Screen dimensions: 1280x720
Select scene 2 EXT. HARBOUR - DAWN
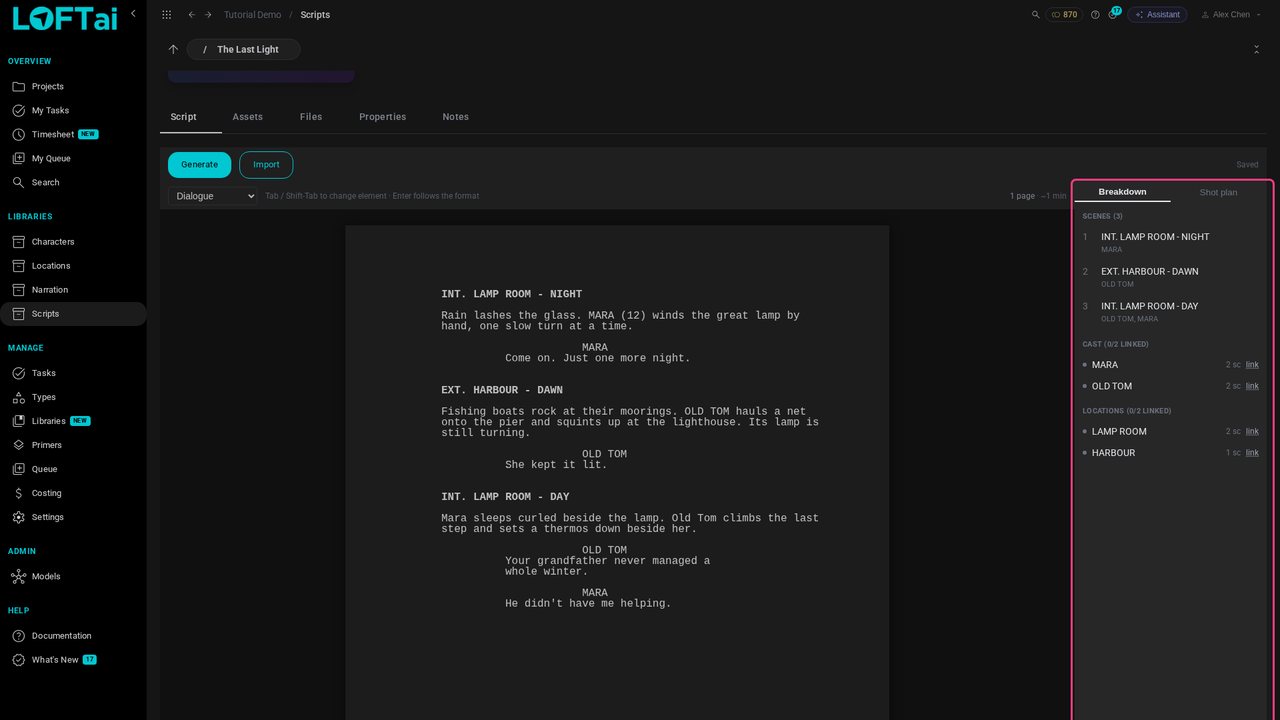pyautogui.click(x=1171, y=277)
